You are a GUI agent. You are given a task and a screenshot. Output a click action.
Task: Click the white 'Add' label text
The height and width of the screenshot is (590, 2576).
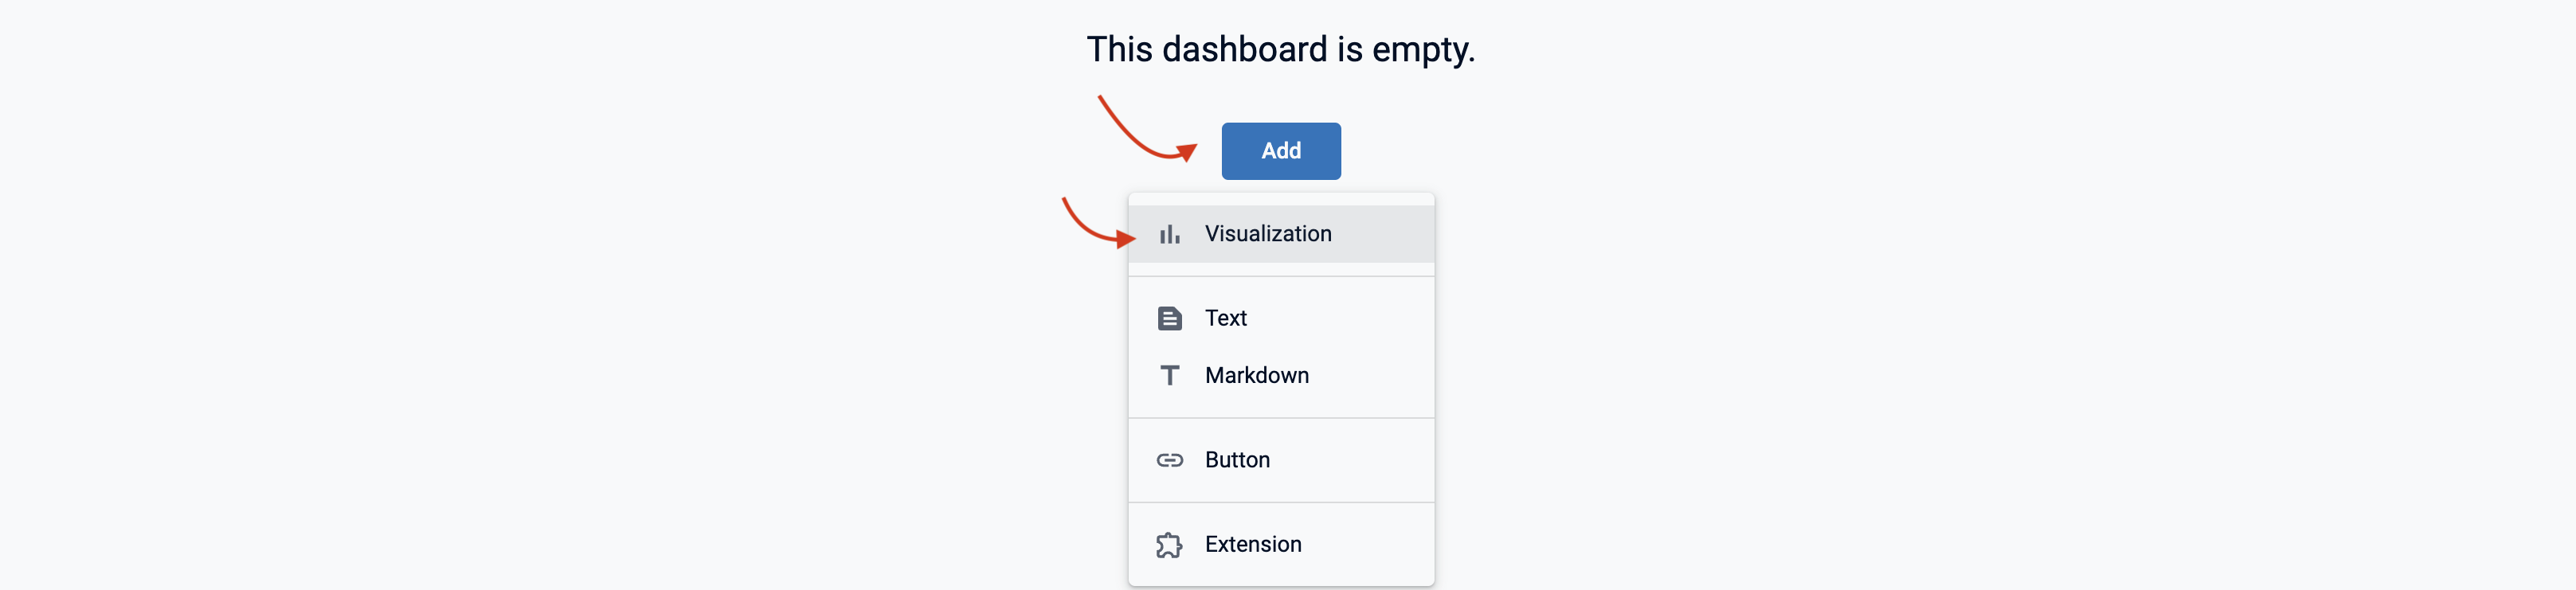pyautogui.click(x=1280, y=151)
